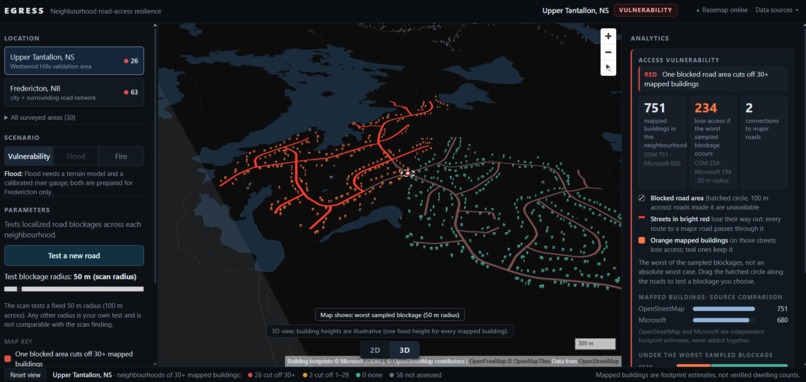Switch the map to 2D view
Screen dimensions: 806x382
coord(375,350)
